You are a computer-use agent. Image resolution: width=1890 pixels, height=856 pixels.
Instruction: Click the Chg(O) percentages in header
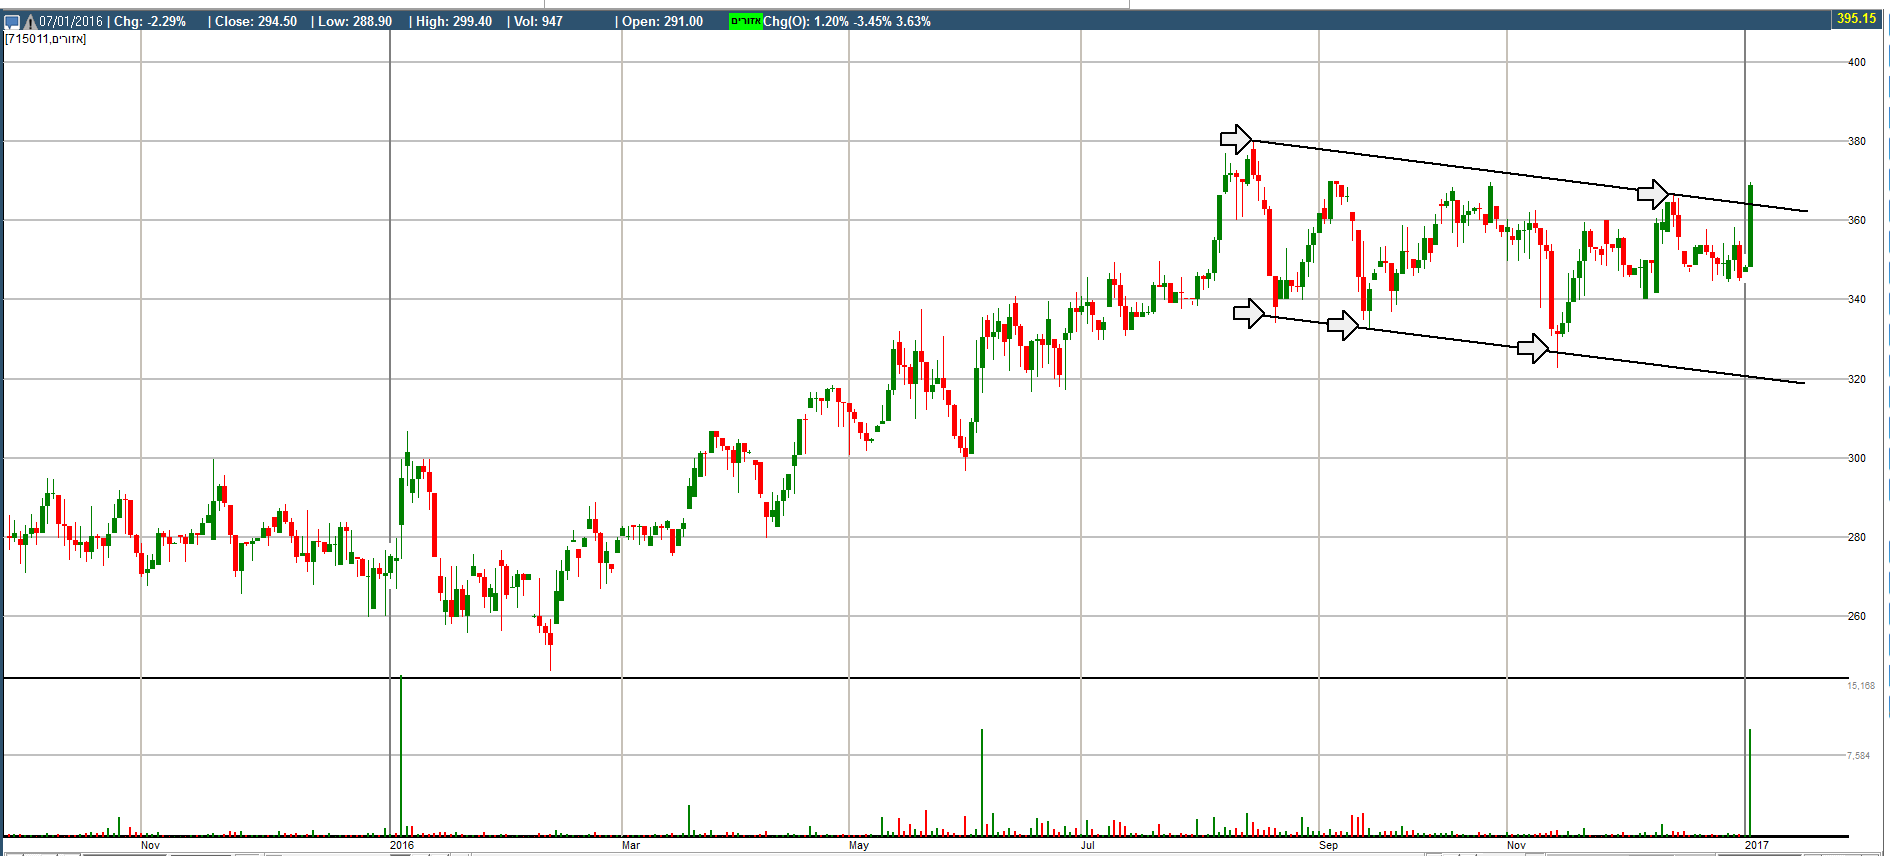pyautogui.click(x=847, y=21)
